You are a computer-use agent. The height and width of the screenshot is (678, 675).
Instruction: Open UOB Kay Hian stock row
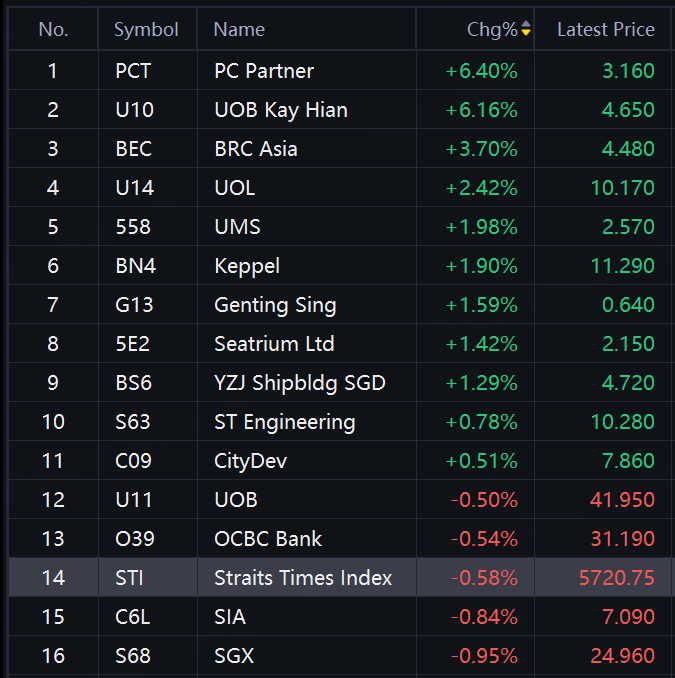point(340,109)
